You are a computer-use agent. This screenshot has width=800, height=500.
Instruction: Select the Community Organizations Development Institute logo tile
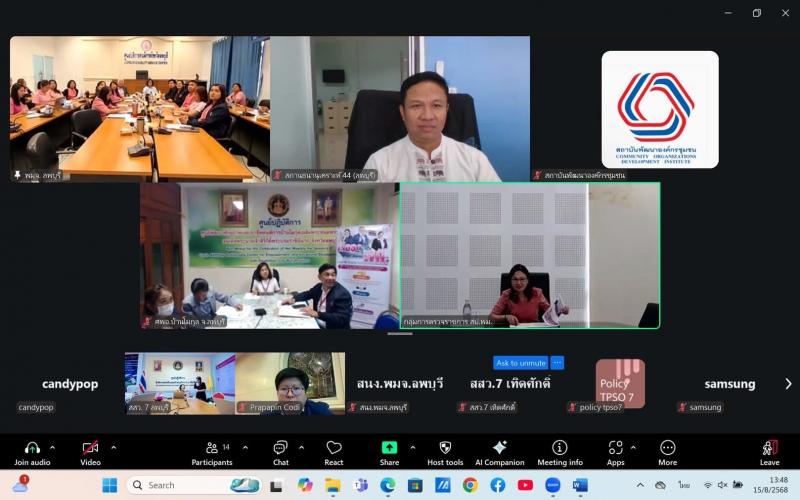pos(660,109)
